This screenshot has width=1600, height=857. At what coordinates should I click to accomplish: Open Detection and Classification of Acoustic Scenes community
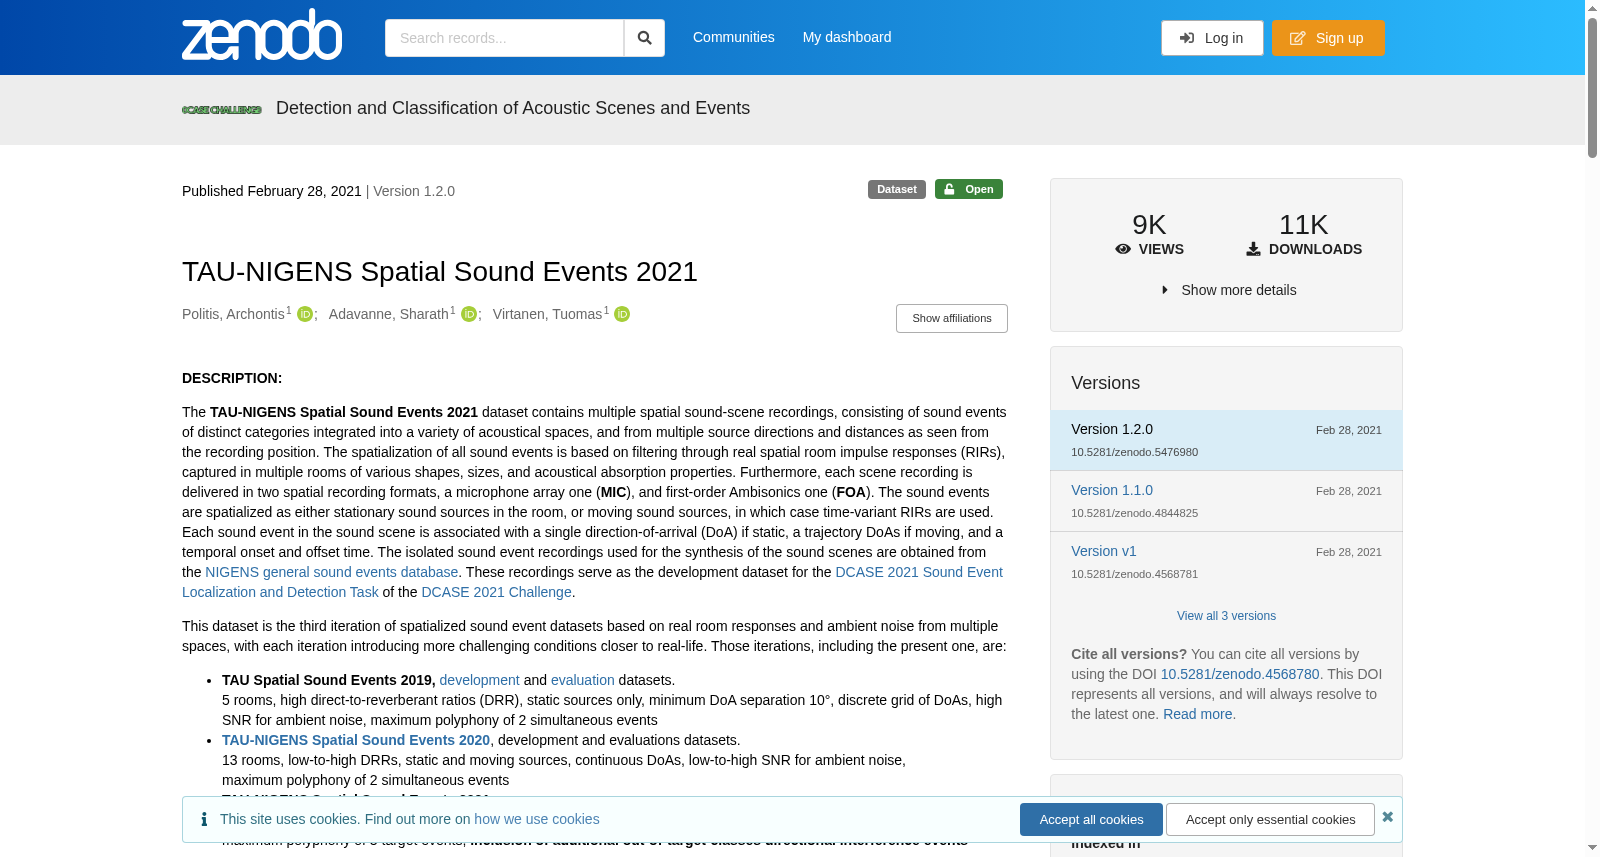(x=513, y=108)
